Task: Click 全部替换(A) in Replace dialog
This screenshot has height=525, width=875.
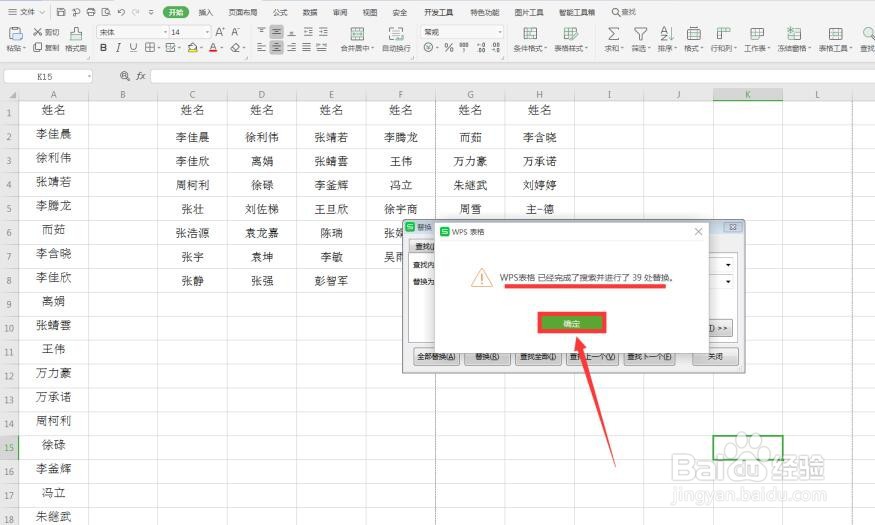Action: [x=436, y=357]
